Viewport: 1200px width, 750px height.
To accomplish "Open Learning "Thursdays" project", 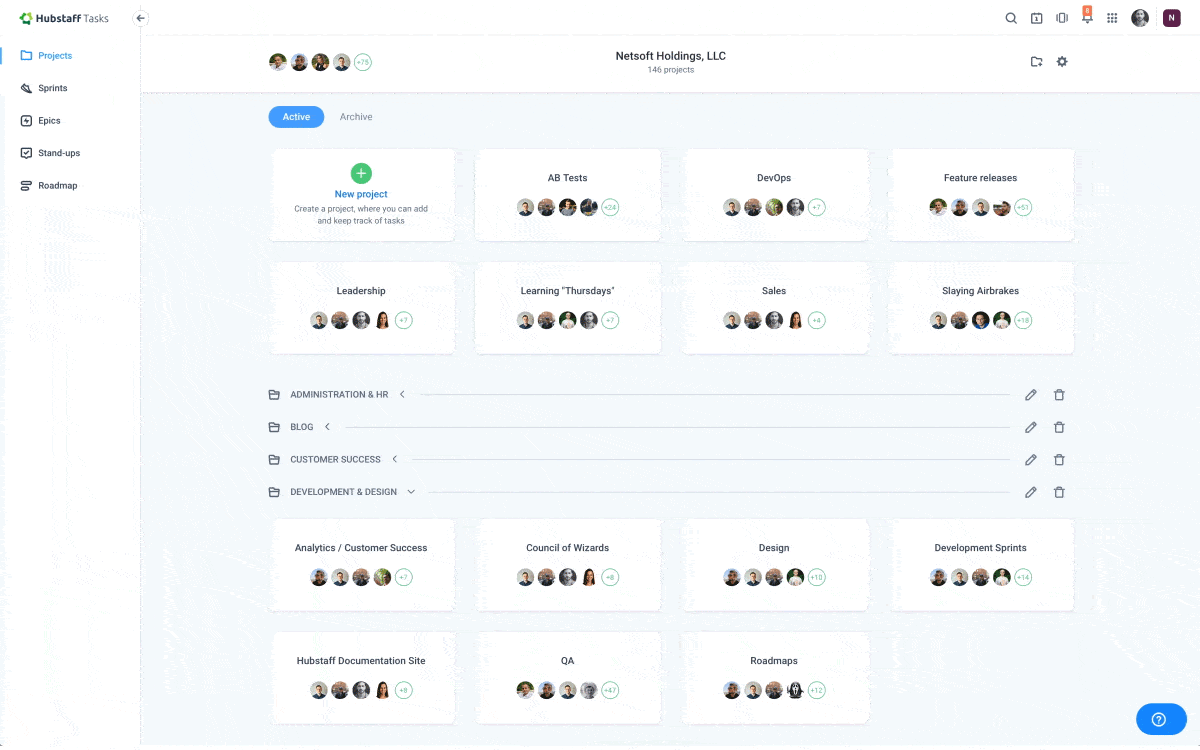I will coord(567,308).
